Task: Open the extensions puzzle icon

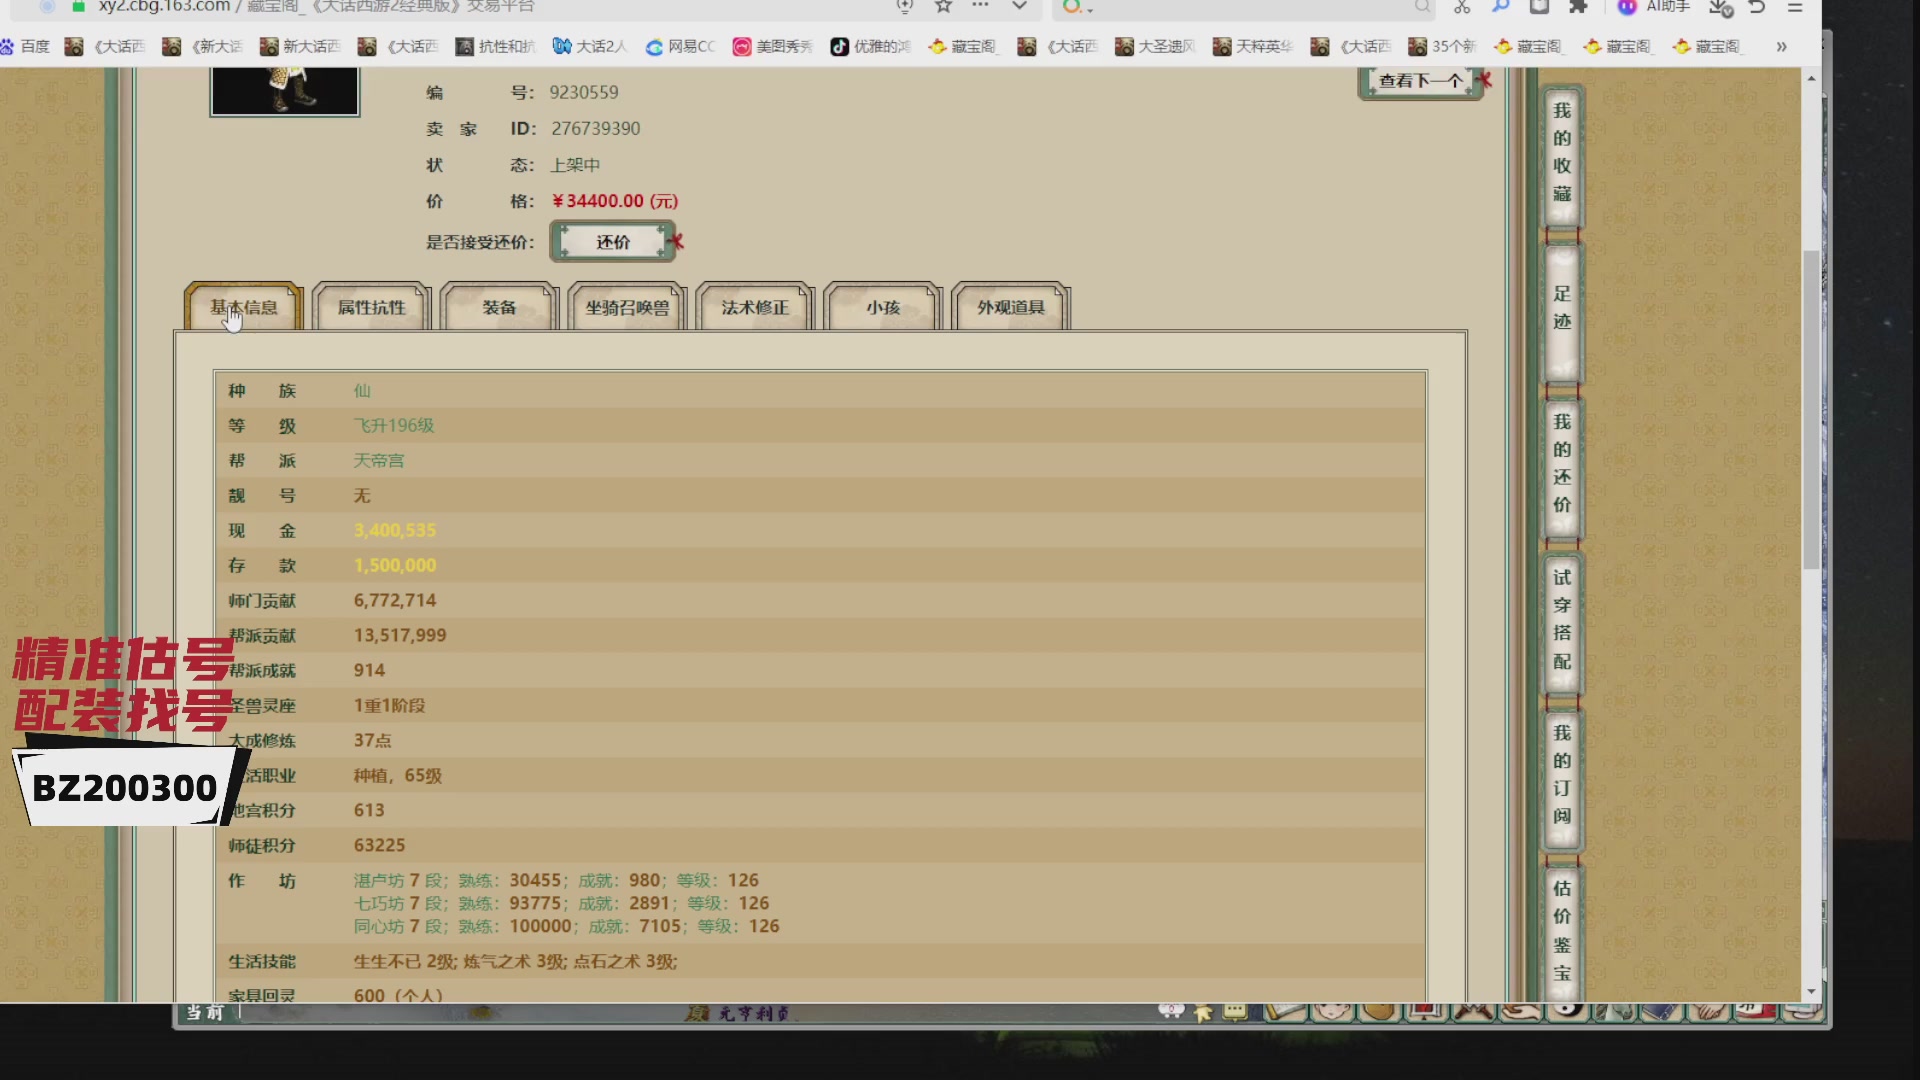Action: coord(1578,7)
